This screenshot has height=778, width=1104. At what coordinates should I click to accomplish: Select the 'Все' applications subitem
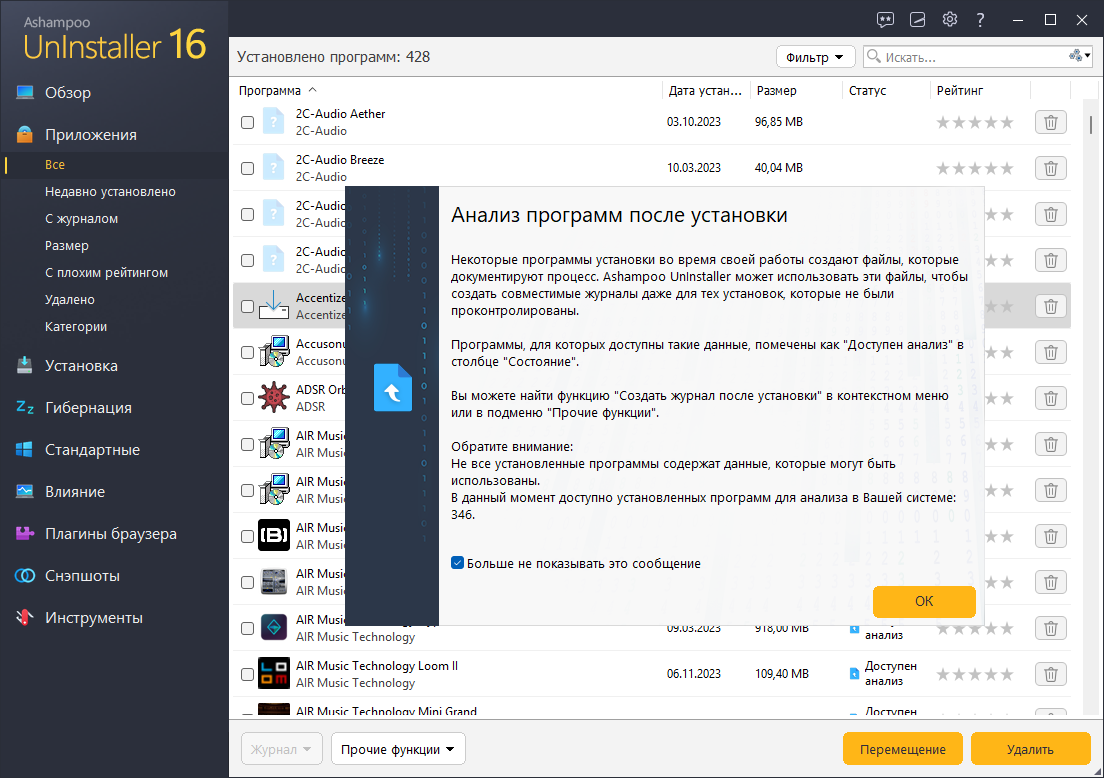coord(55,165)
